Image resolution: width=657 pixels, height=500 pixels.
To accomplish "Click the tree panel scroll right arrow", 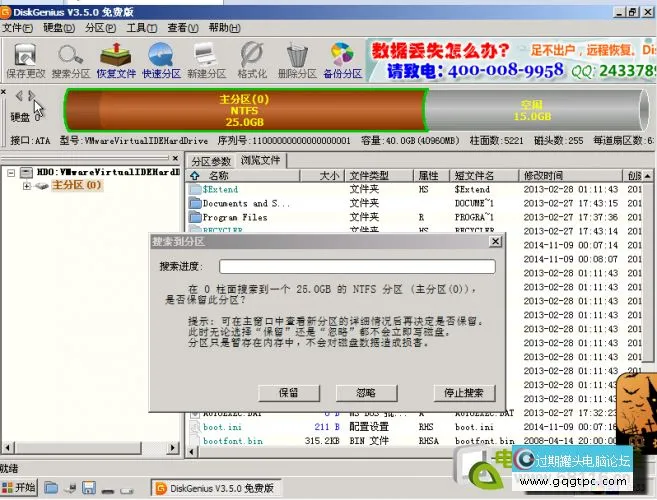I will point(173,448).
